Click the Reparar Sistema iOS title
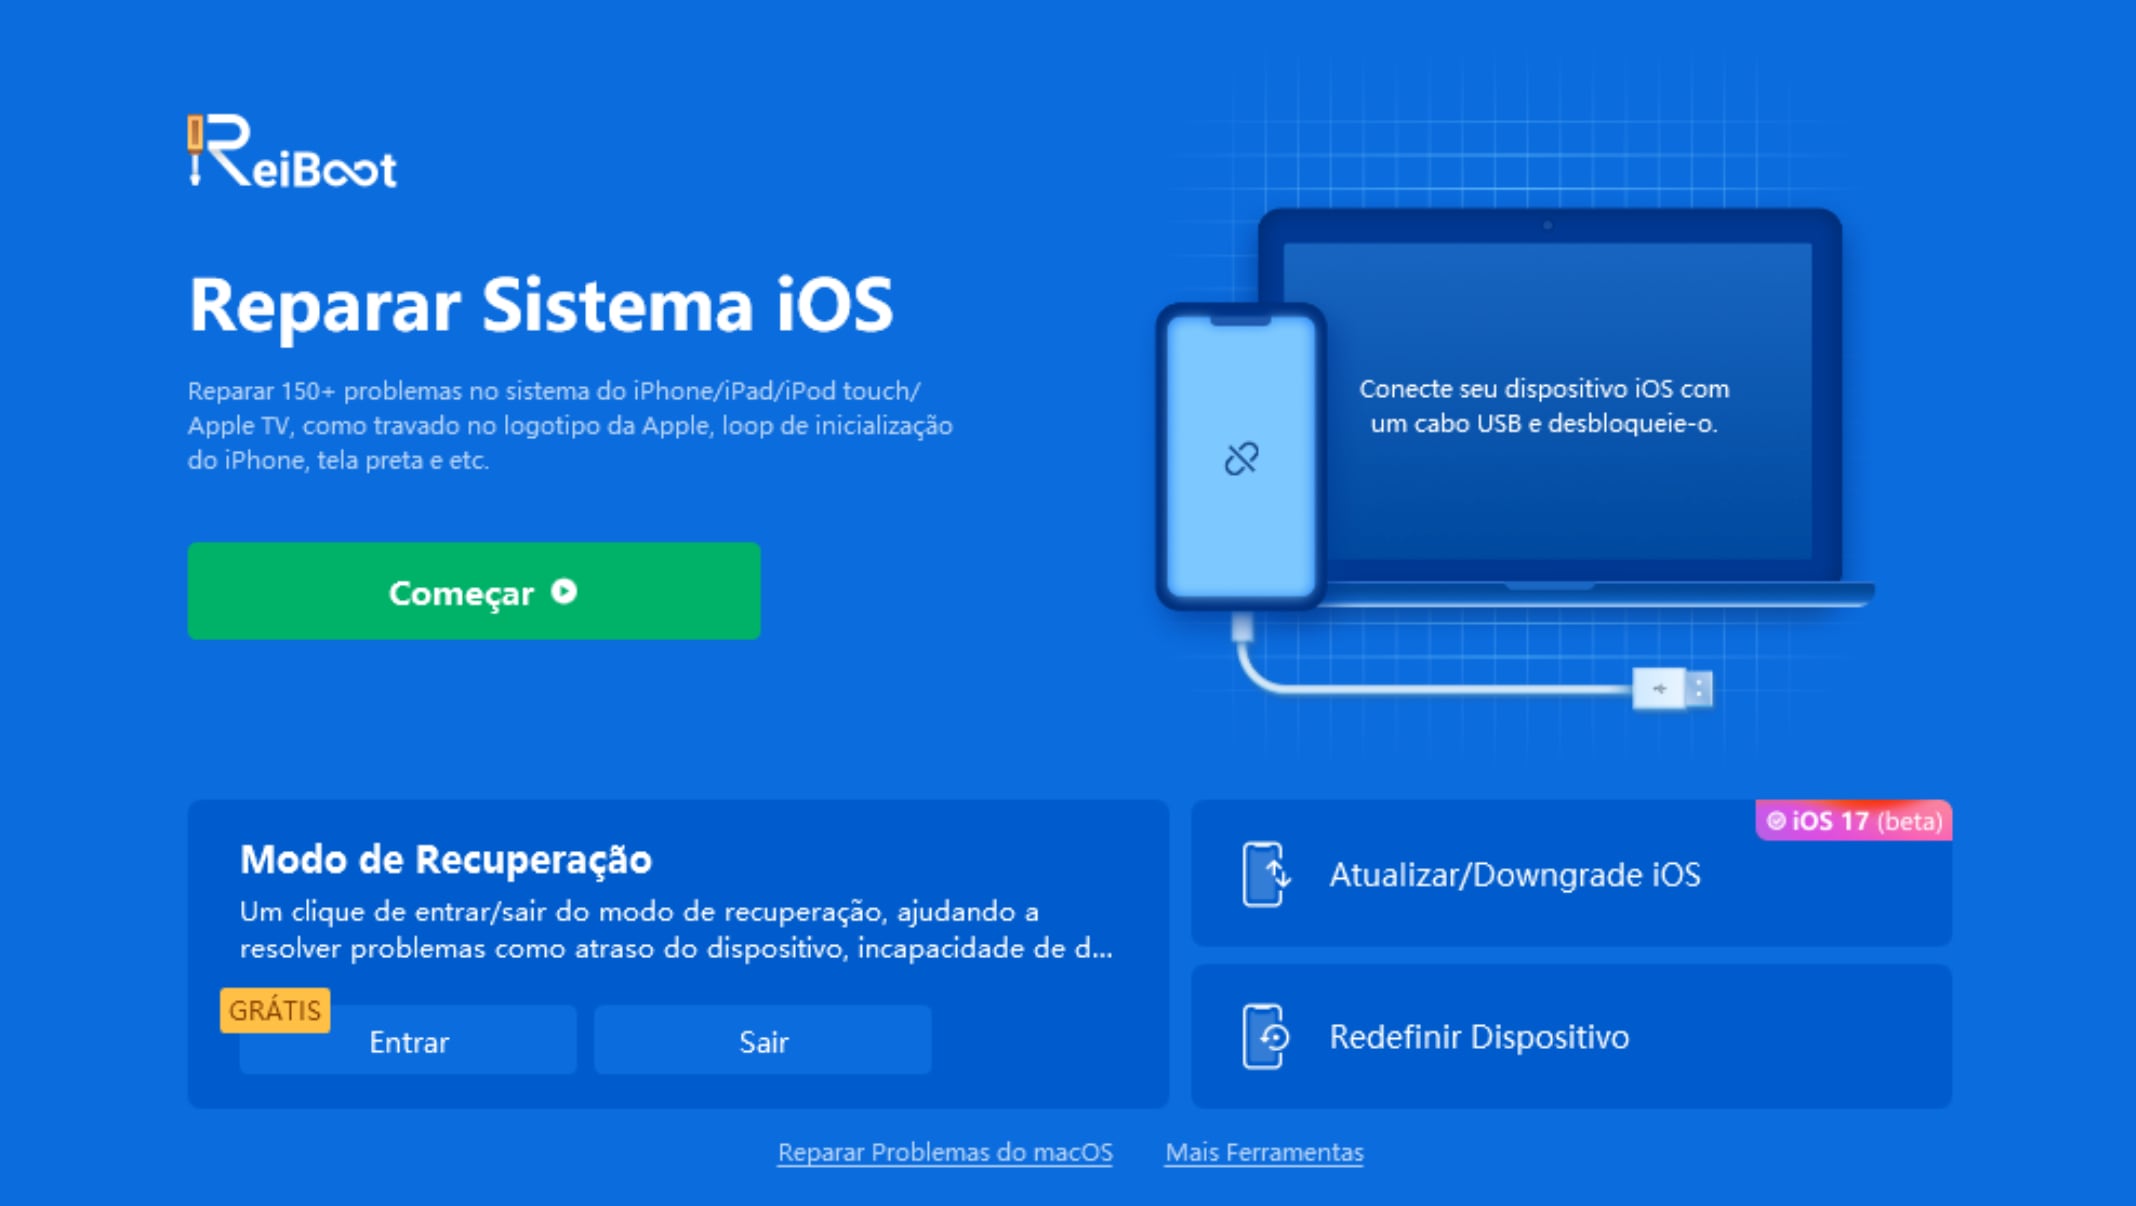Screen dimensions: 2136x1206 (541, 305)
